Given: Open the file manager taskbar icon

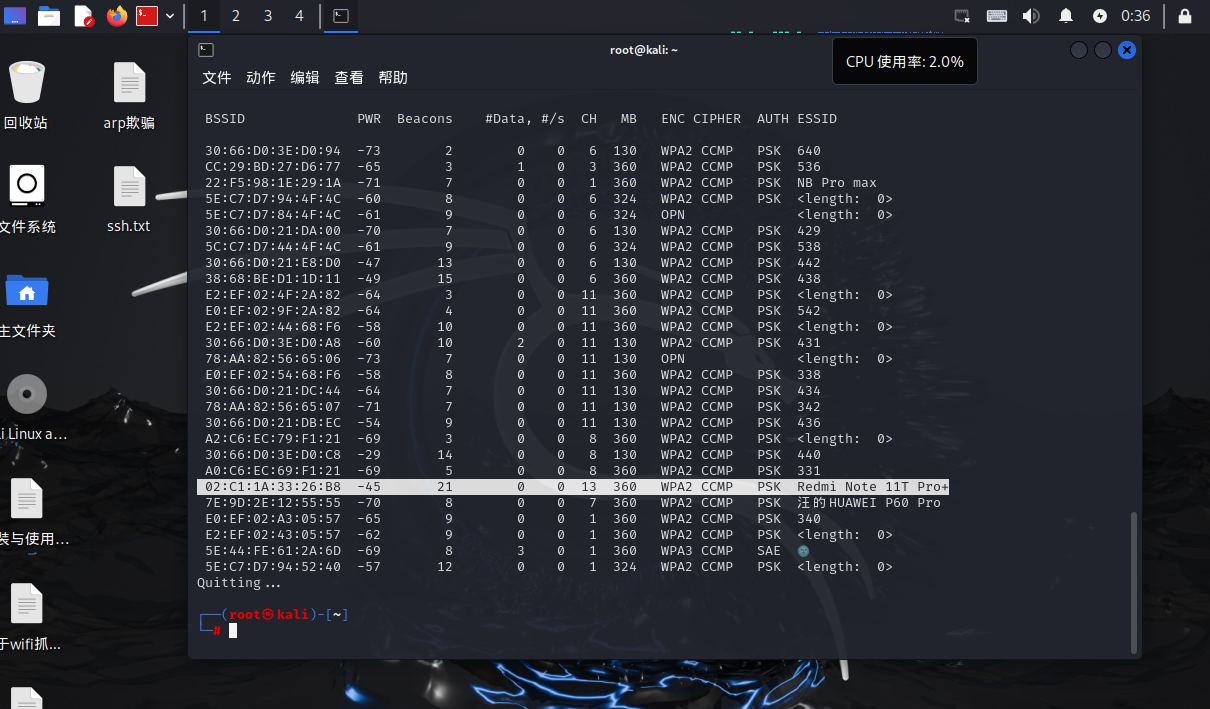Looking at the screenshot, I should point(48,16).
